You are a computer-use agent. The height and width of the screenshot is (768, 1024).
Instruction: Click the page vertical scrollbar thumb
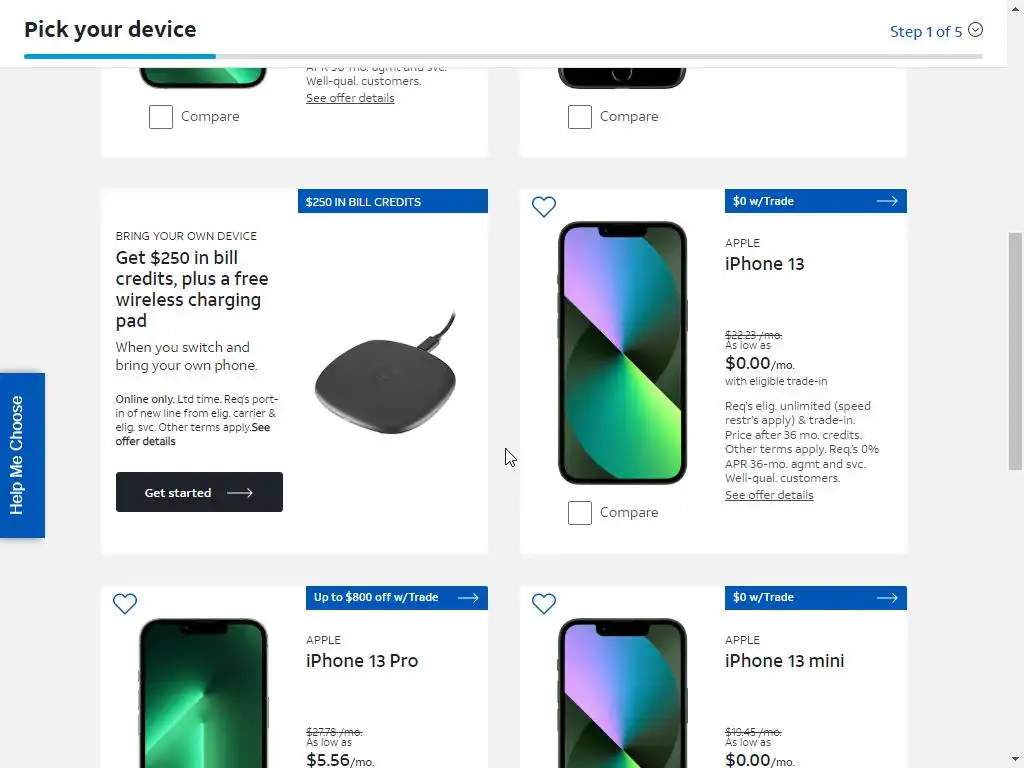point(1015,351)
